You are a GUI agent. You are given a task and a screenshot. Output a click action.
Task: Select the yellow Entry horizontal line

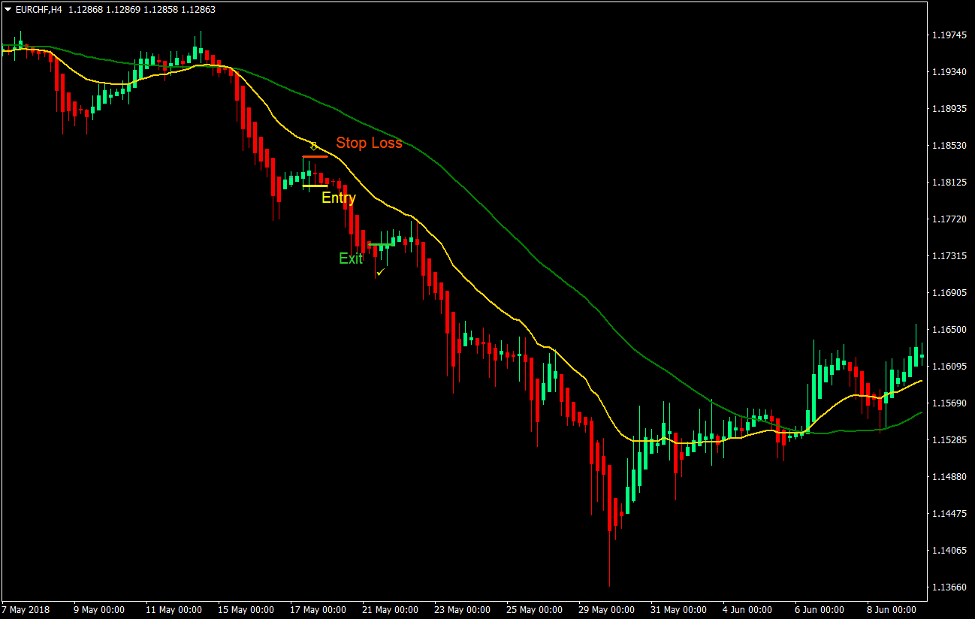coord(314,186)
